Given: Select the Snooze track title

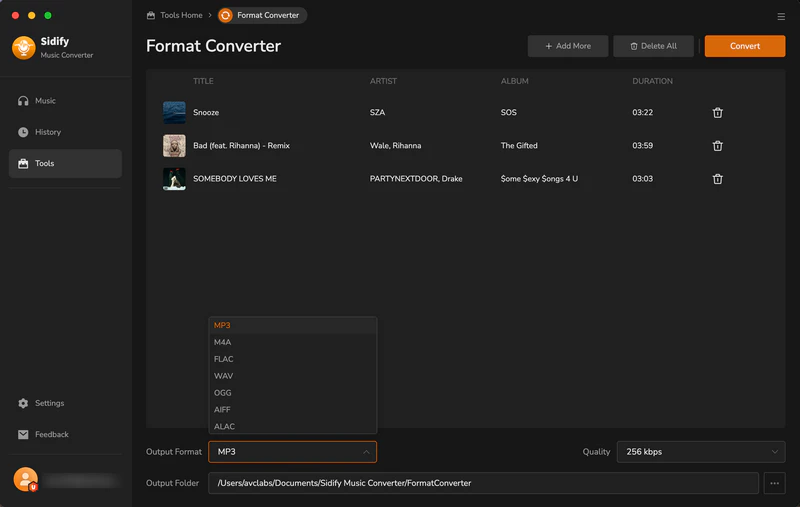Looking at the screenshot, I should [x=206, y=113].
